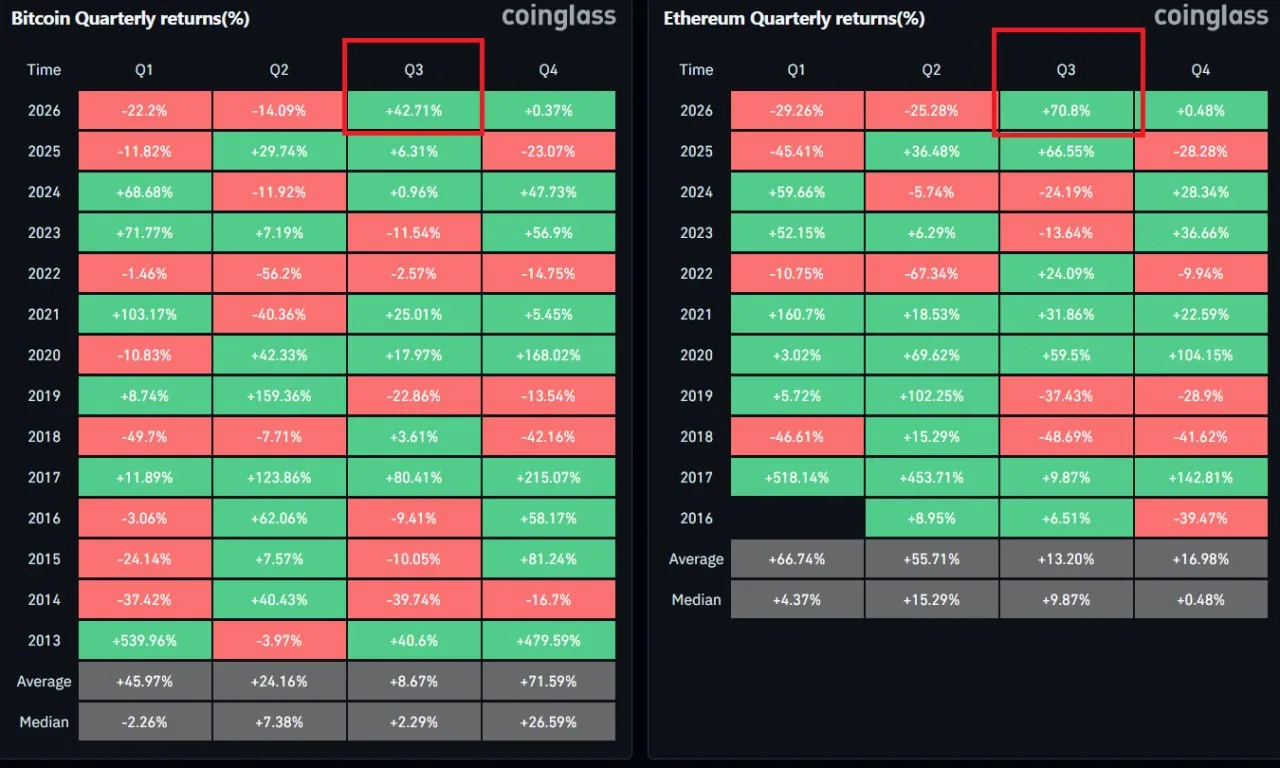Click Ethereum Average Q1 value +66.74%
The image size is (1280, 768).
(x=797, y=559)
